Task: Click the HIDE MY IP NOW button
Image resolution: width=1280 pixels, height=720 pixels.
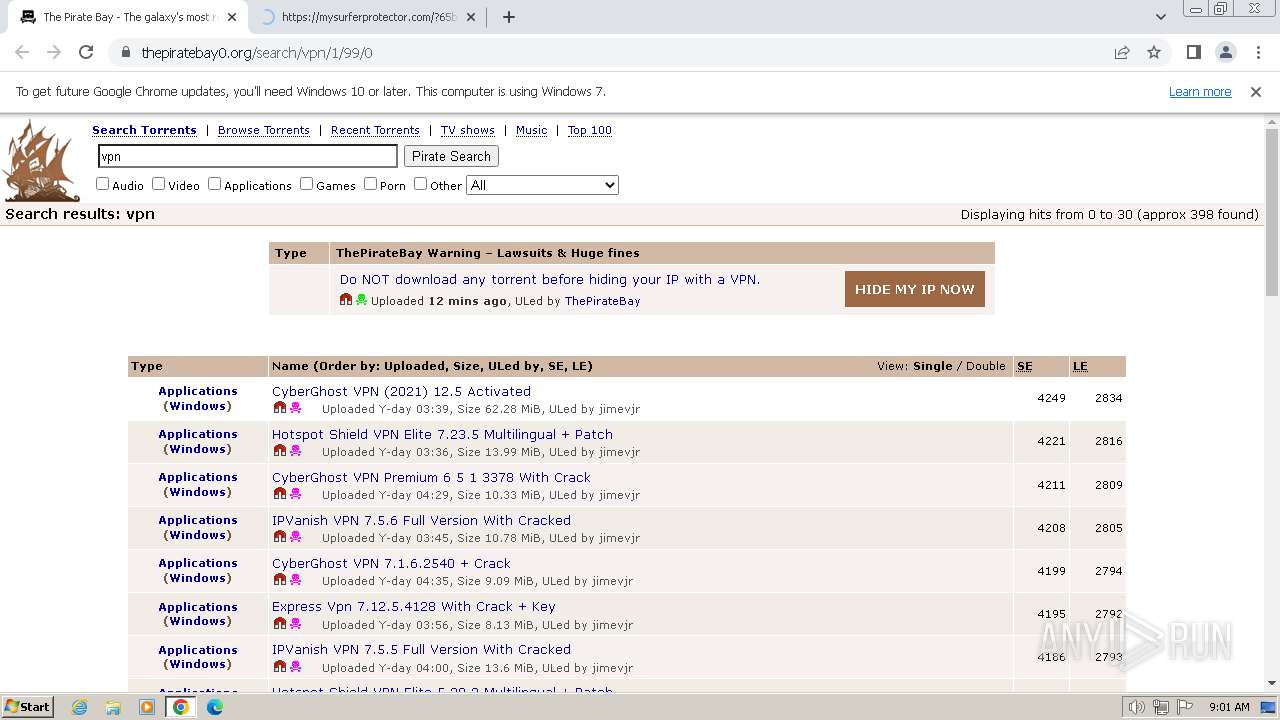Action: tap(914, 289)
